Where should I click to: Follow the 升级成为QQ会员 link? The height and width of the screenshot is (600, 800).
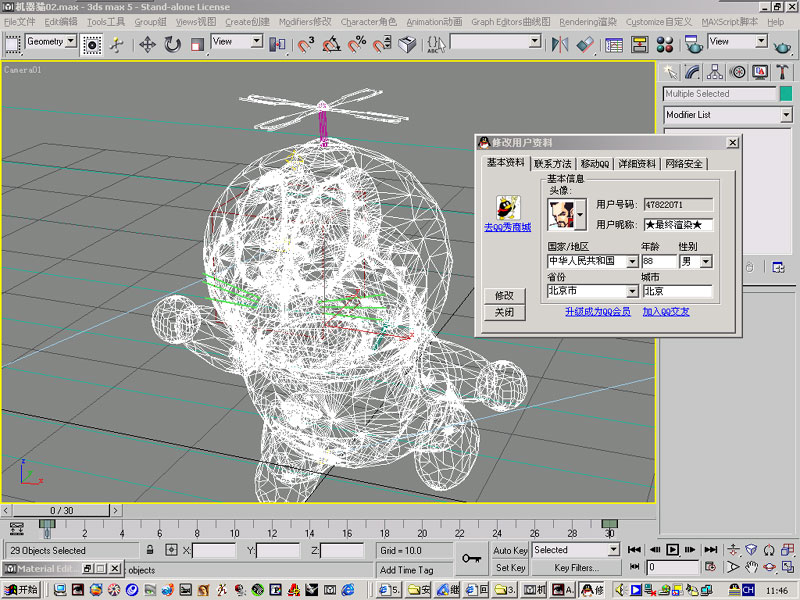coord(597,311)
